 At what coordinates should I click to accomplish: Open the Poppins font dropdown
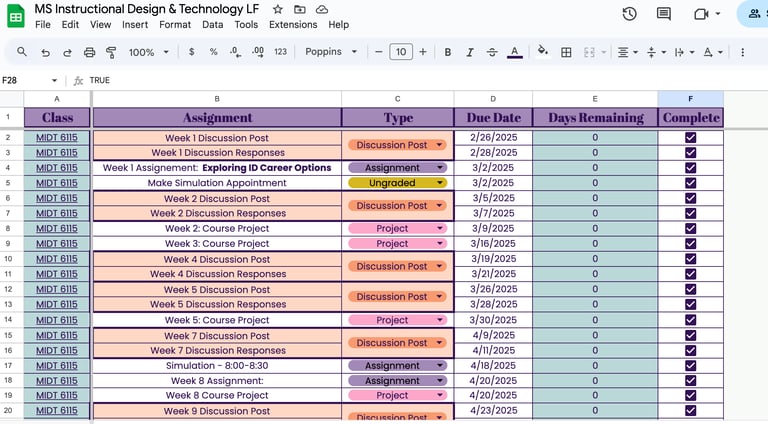point(331,51)
